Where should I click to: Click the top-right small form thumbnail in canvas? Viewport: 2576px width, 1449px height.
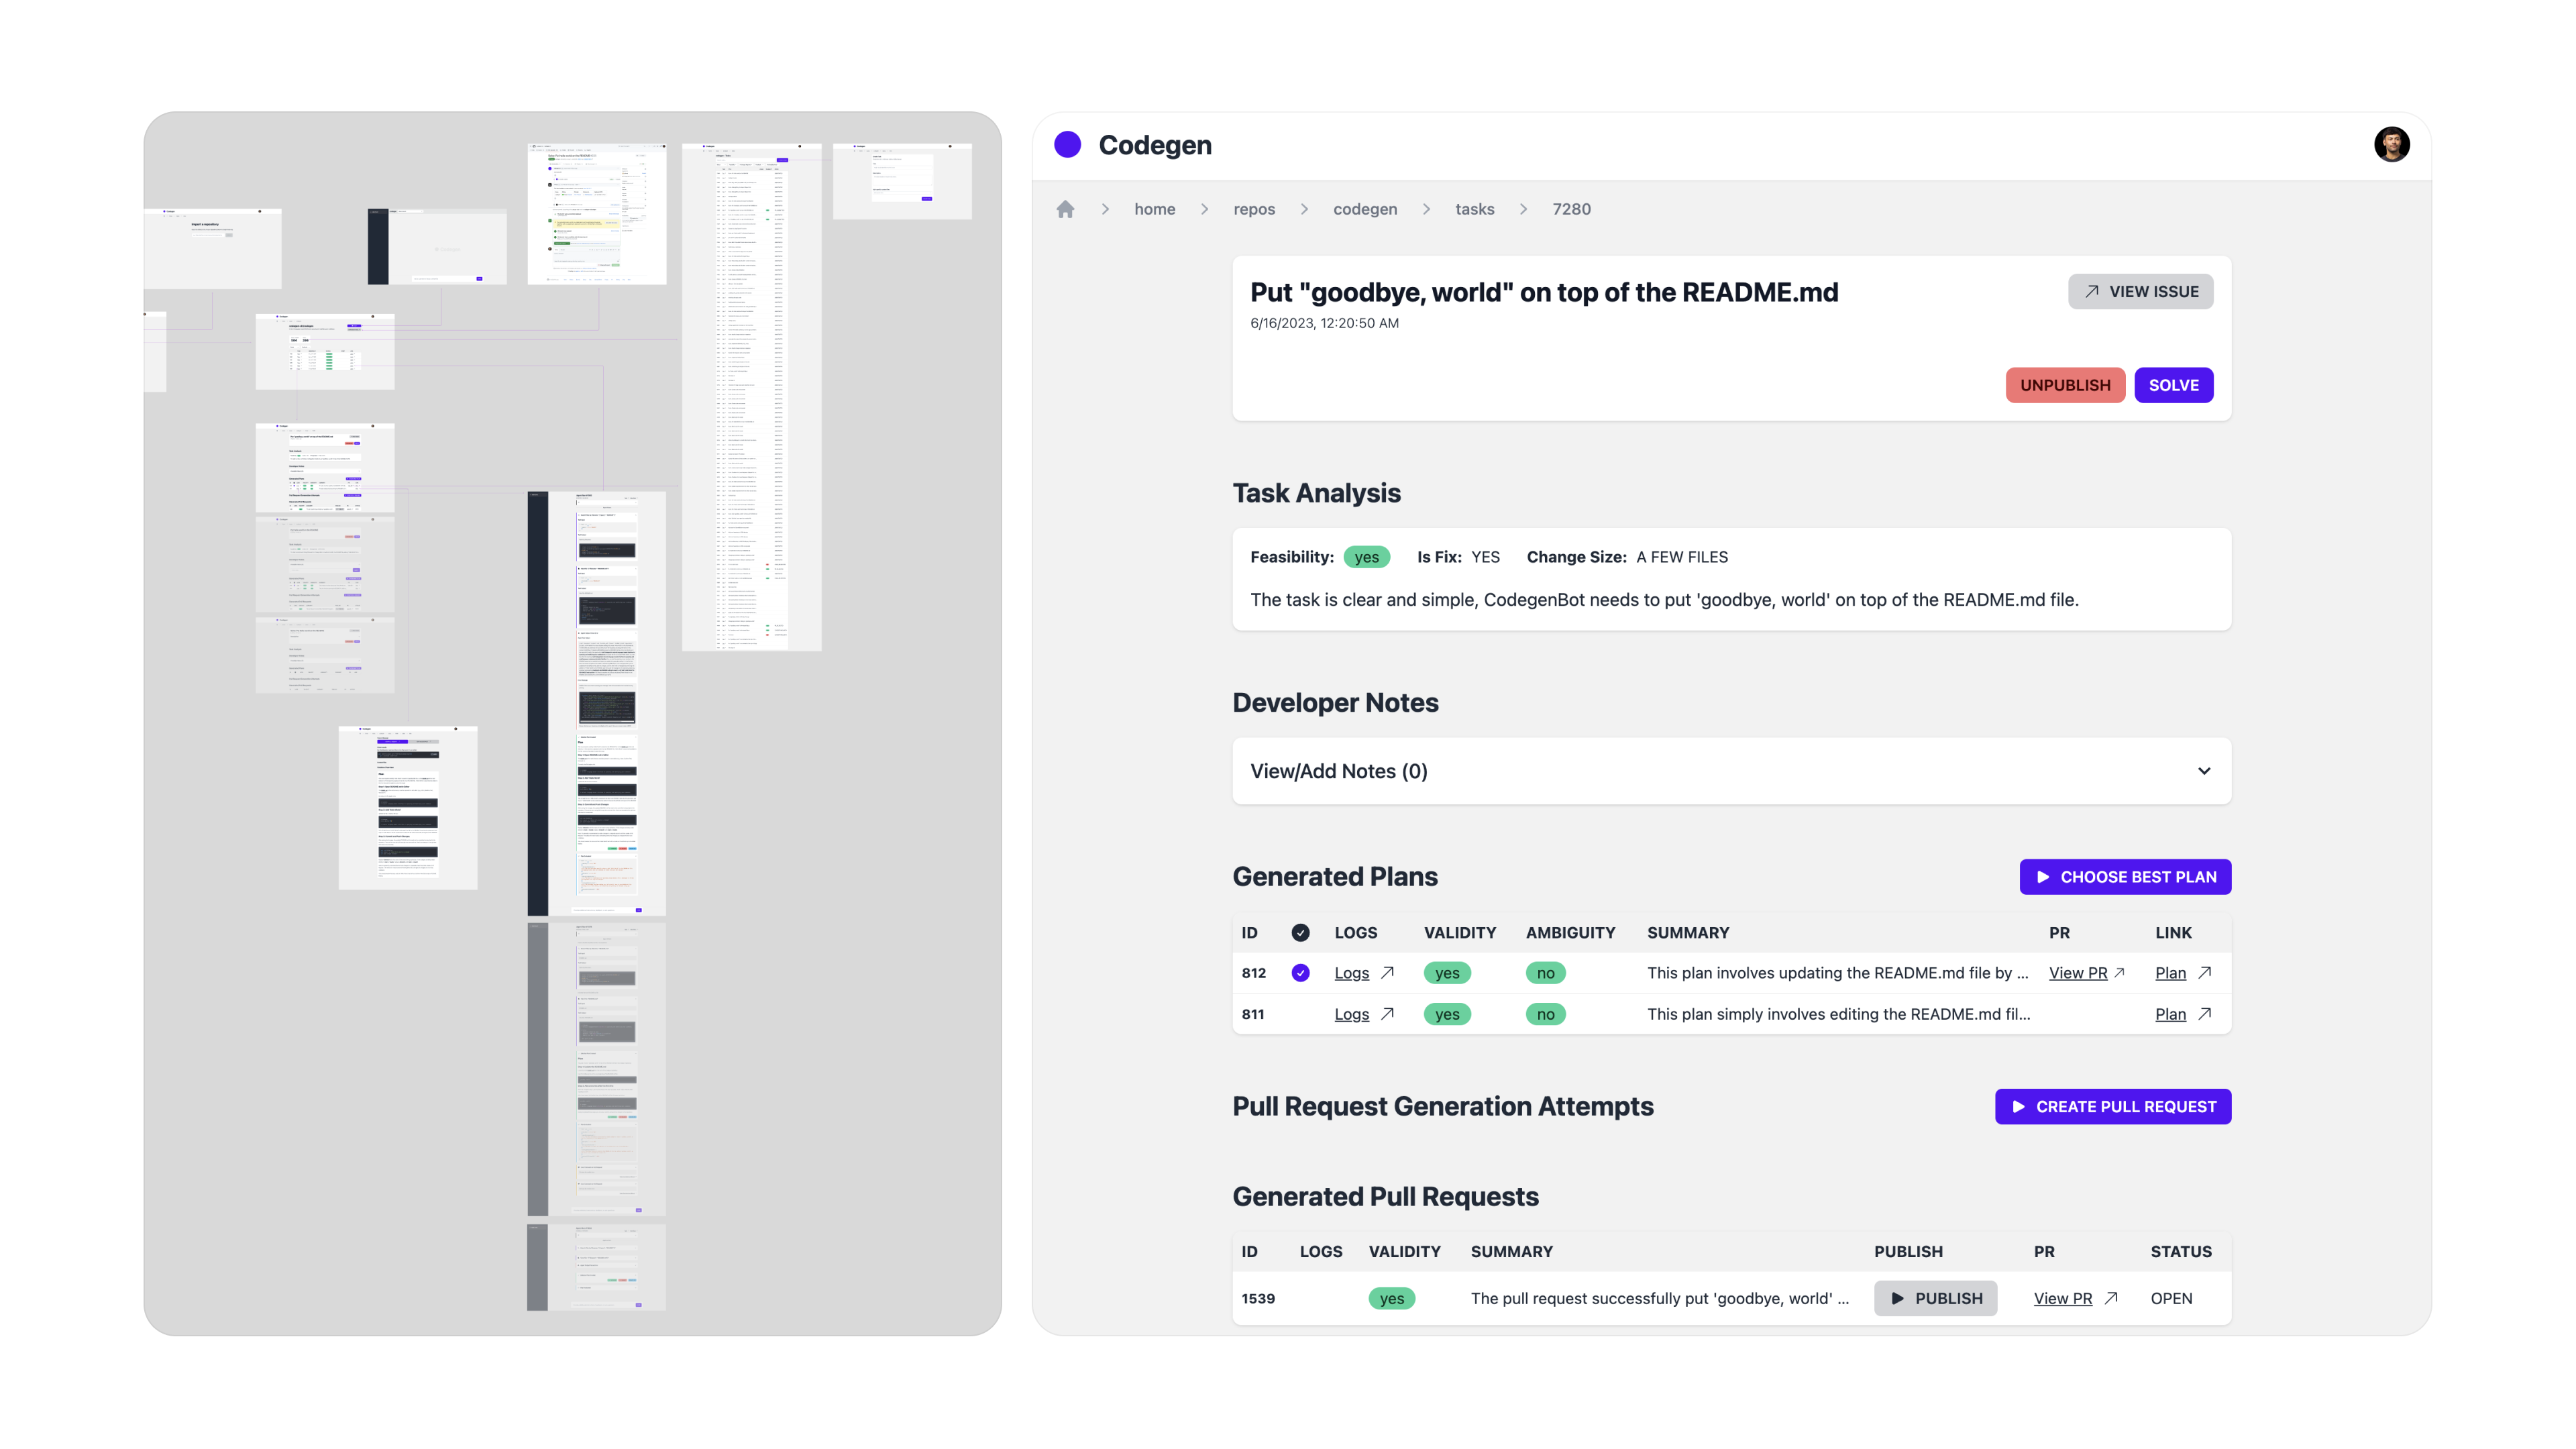[902, 181]
